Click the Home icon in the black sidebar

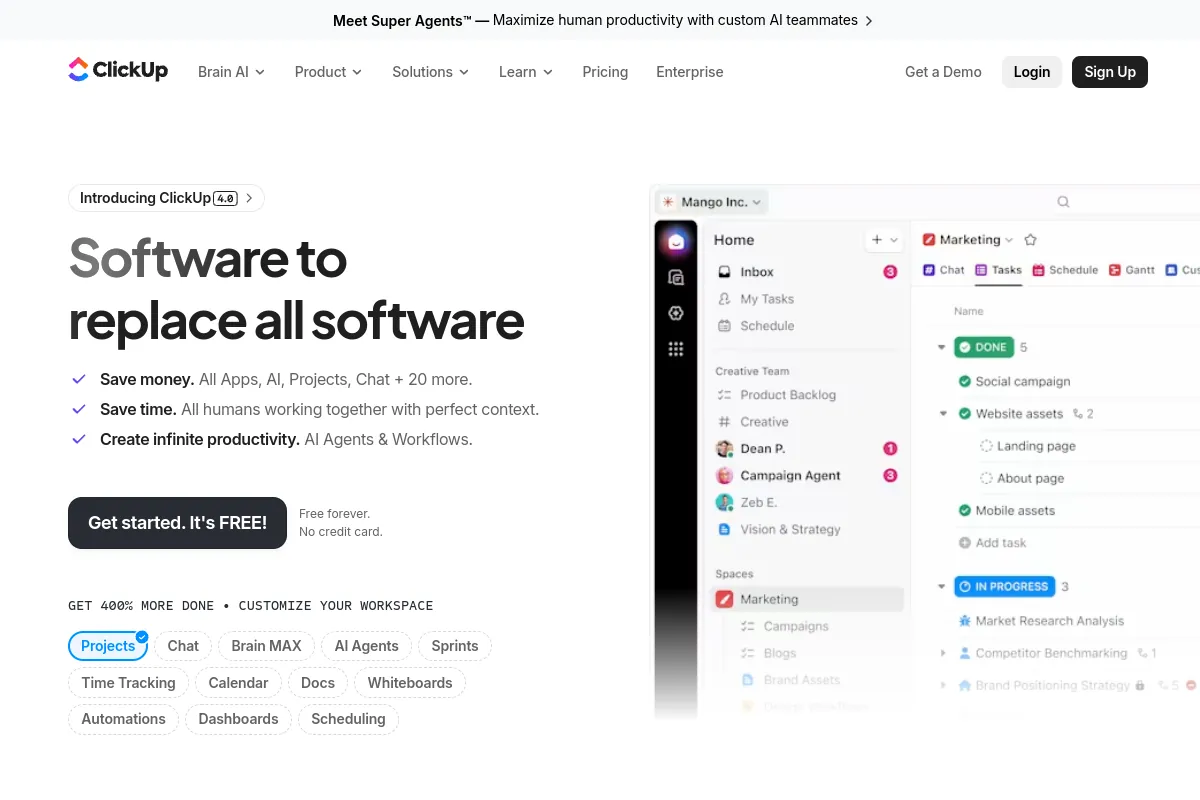(676, 242)
